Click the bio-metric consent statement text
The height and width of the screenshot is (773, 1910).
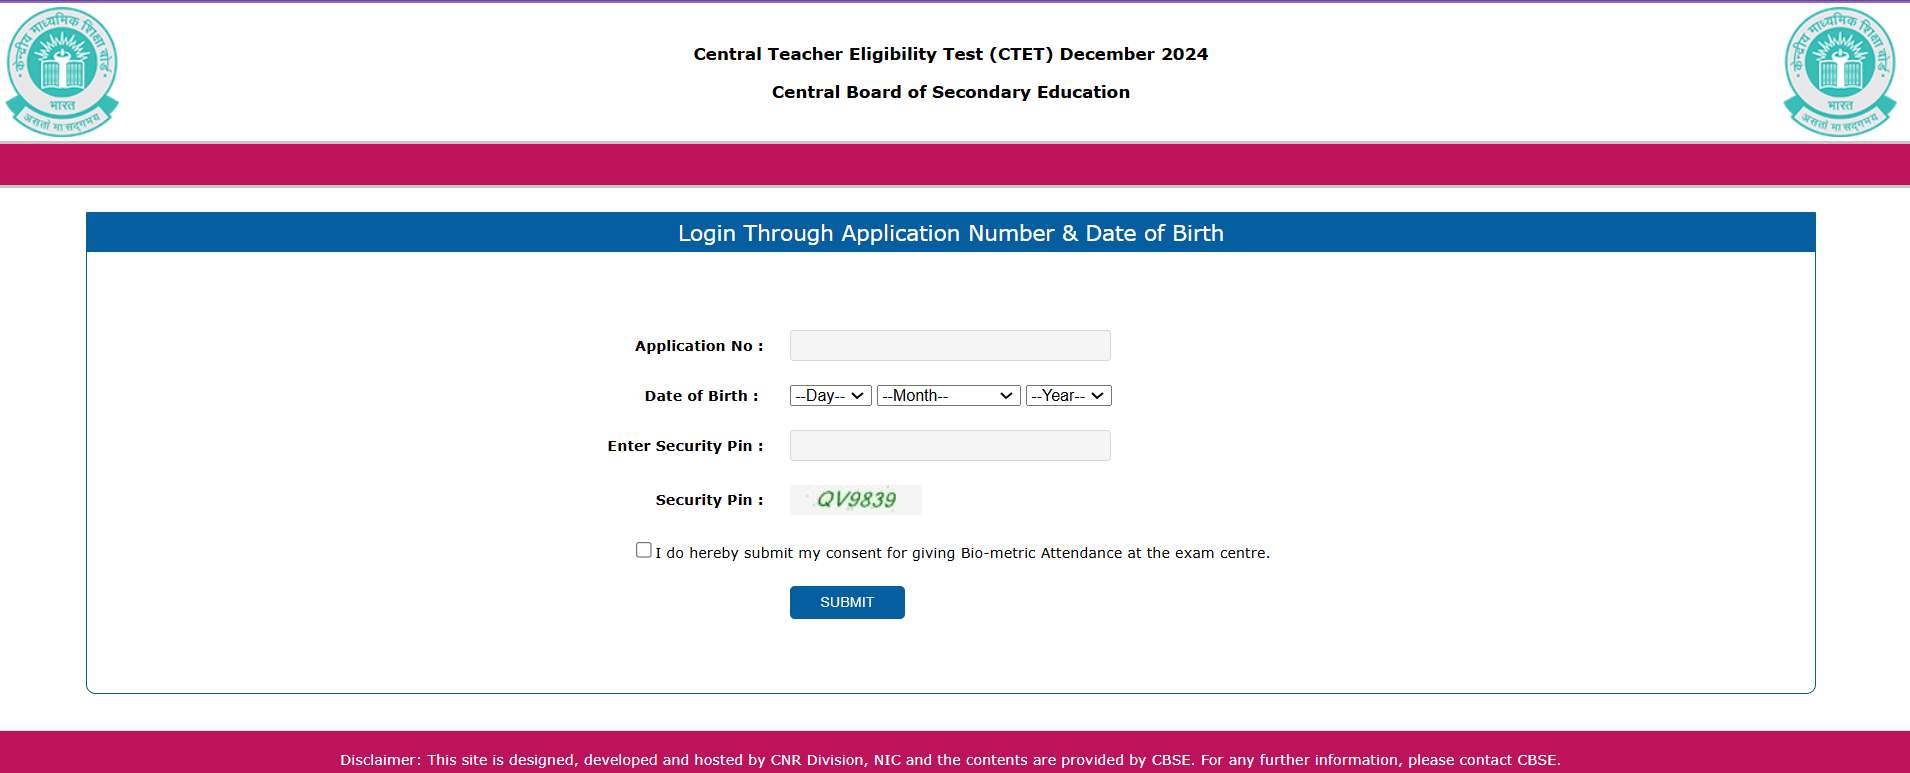pyautogui.click(x=962, y=553)
